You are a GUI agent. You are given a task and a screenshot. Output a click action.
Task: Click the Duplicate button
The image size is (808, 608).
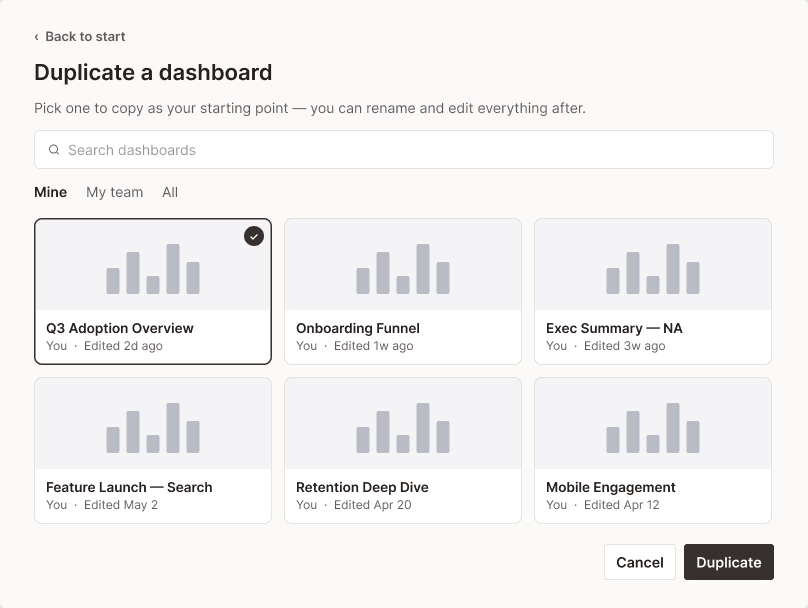pyautogui.click(x=729, y=562)
